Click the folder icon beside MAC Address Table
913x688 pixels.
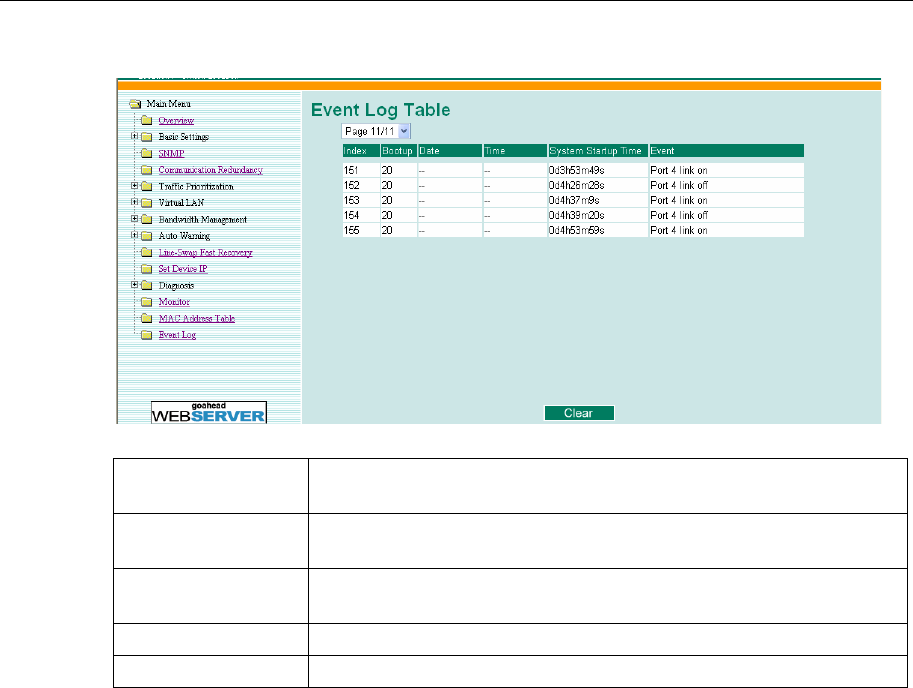tap(147, 319)
